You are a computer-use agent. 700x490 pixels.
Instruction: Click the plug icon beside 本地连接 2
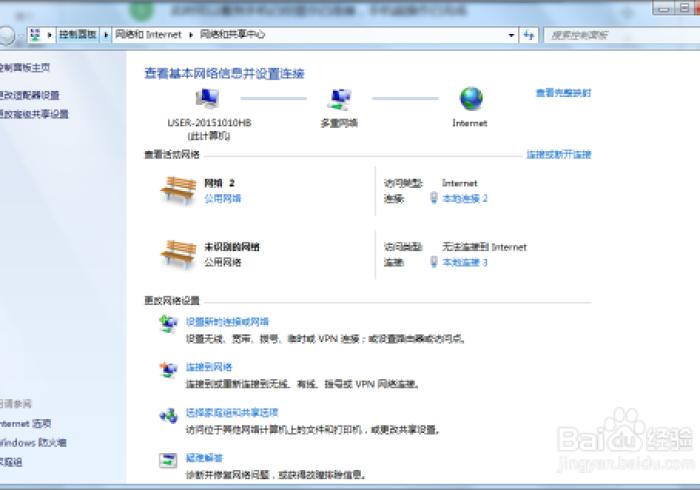[433, 198]
